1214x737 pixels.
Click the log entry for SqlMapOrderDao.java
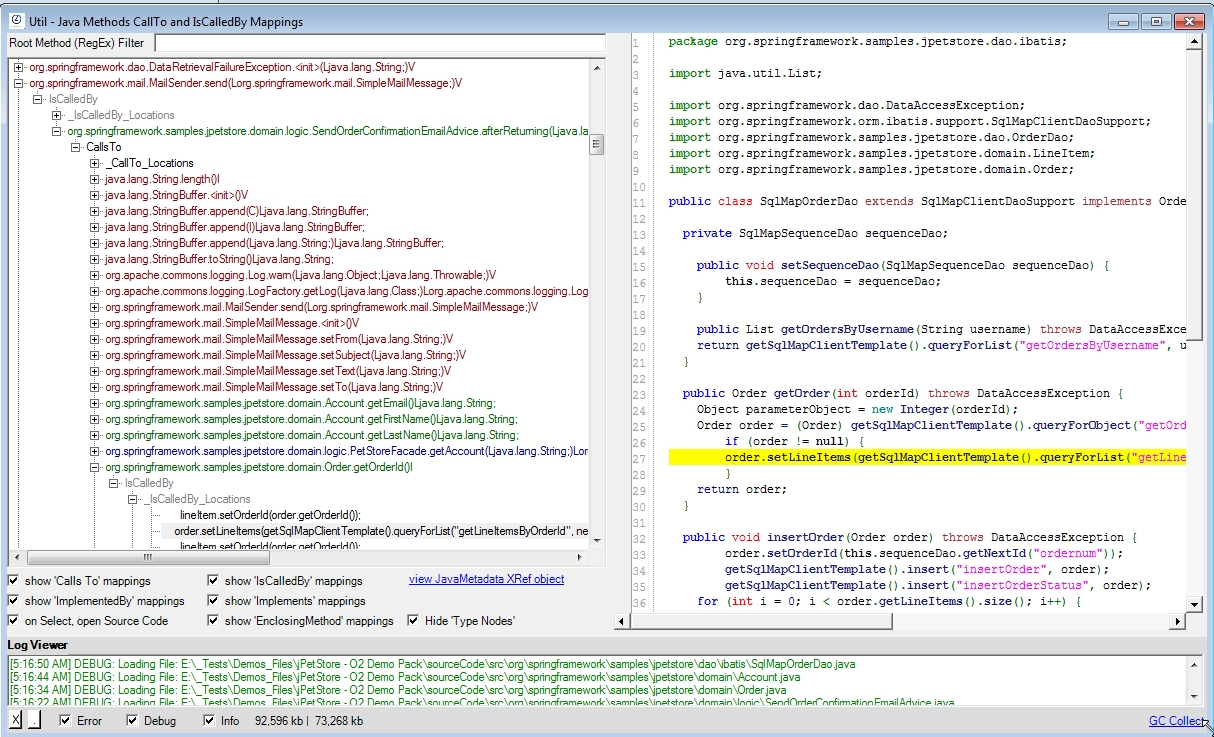coord(432,664)
